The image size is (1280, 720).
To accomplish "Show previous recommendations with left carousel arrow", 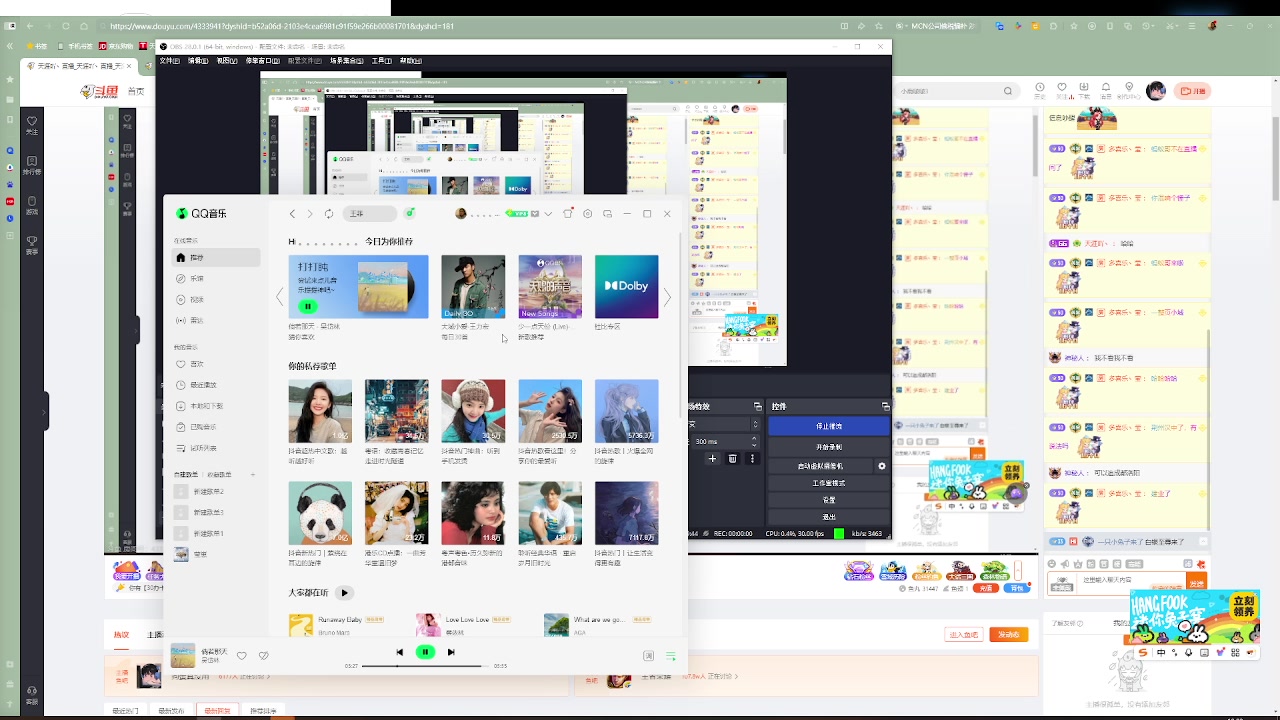I will point(279,297).
